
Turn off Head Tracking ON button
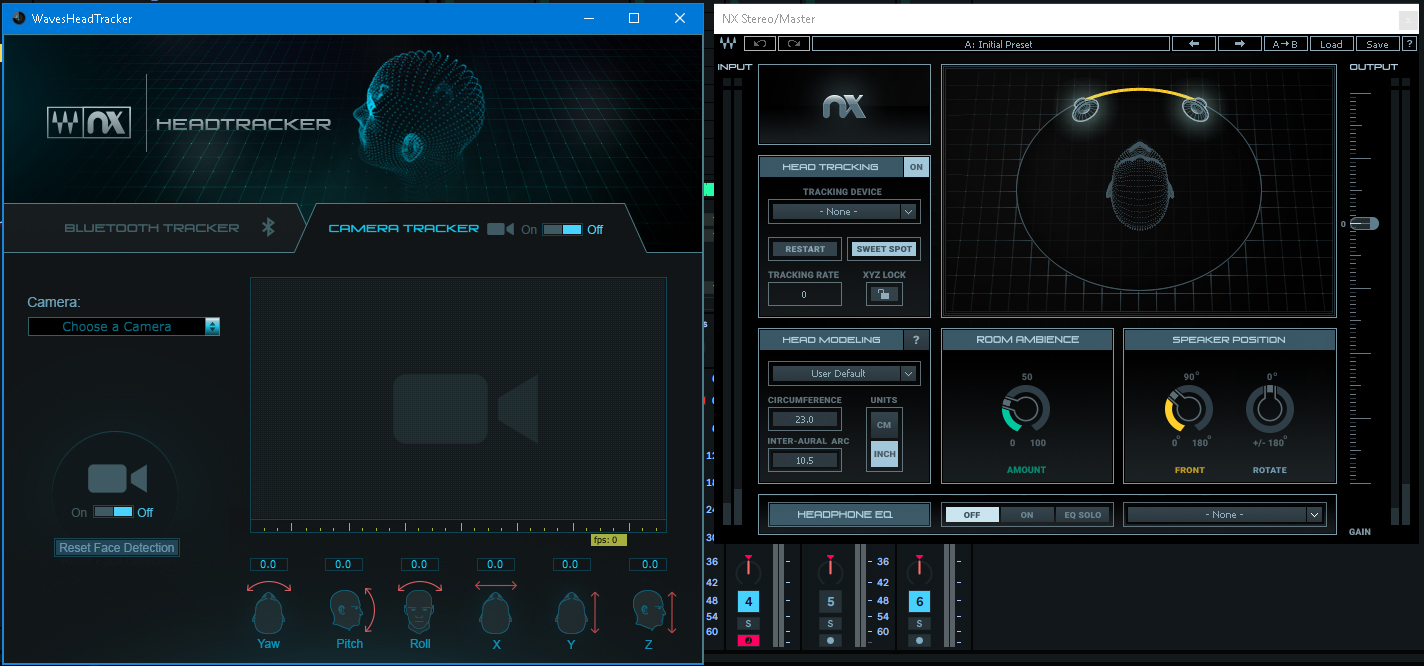pyautogui.click(x=916, y=167)
